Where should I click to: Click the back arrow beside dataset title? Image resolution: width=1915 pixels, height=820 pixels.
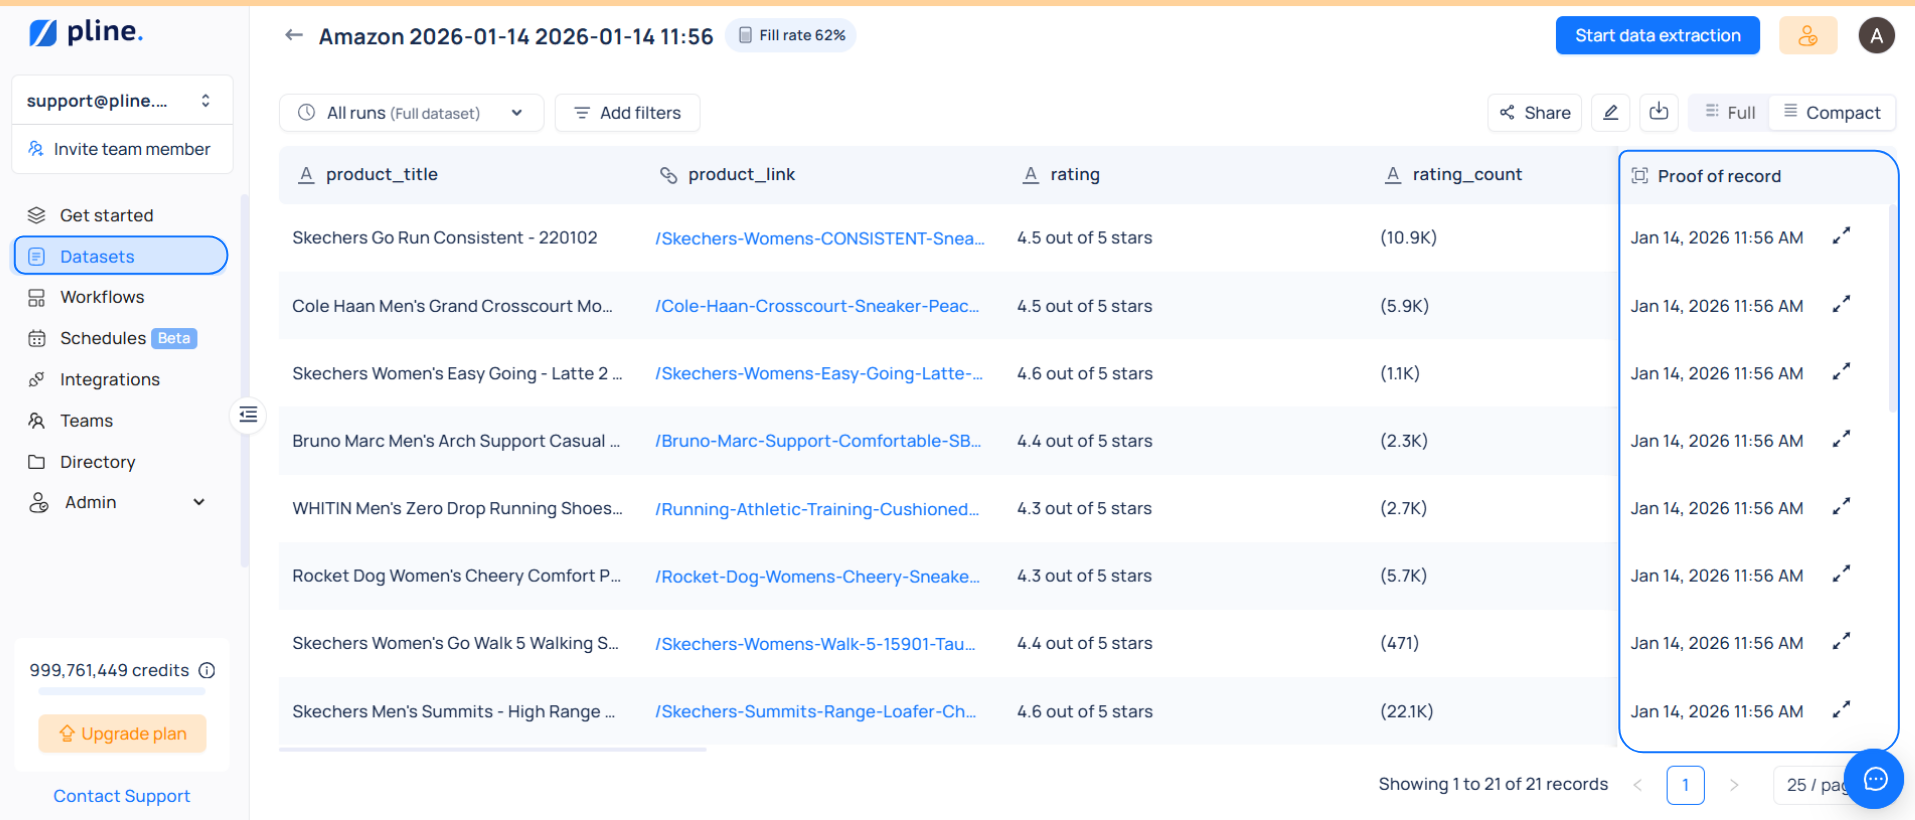293,36
